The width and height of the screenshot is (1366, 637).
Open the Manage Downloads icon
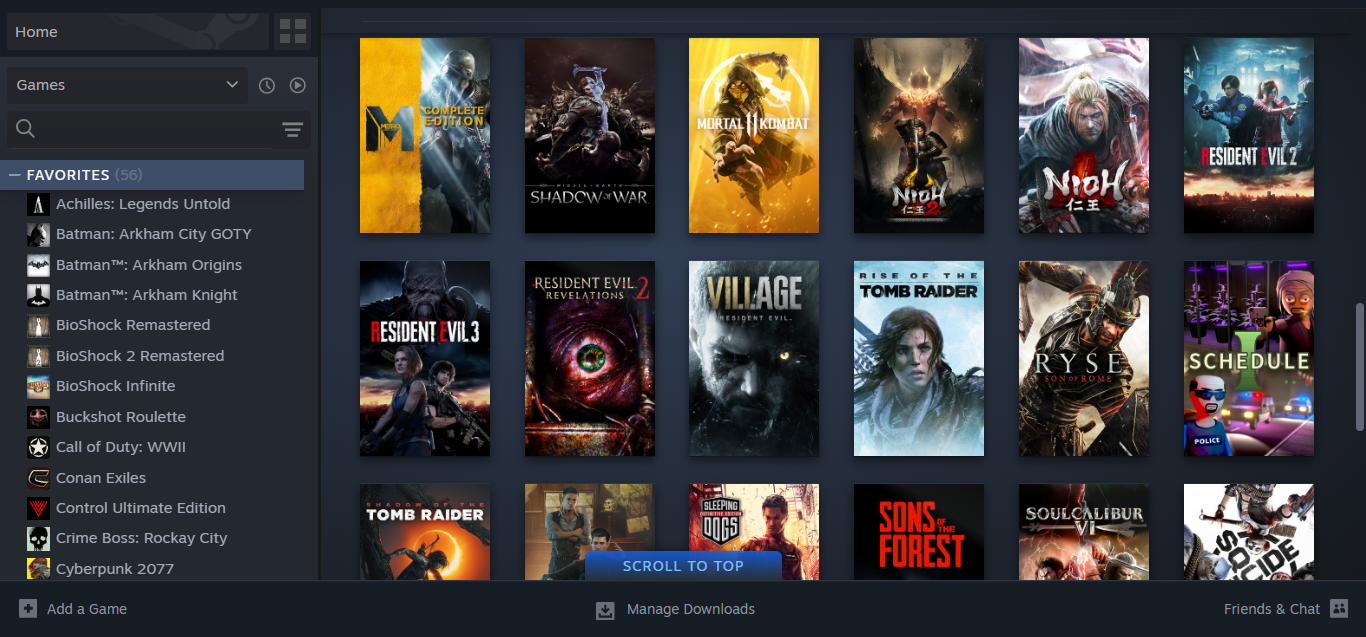point(605,610)
